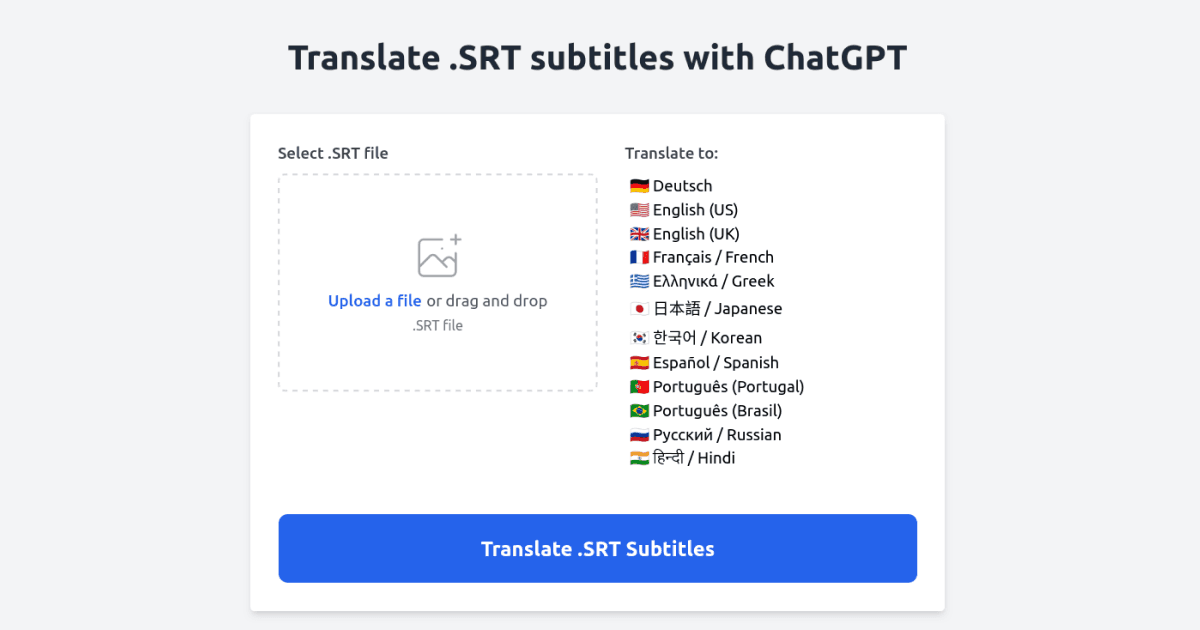Select Português (Portugal) language option
This screenshot has height=630, width=1200.
717,387
